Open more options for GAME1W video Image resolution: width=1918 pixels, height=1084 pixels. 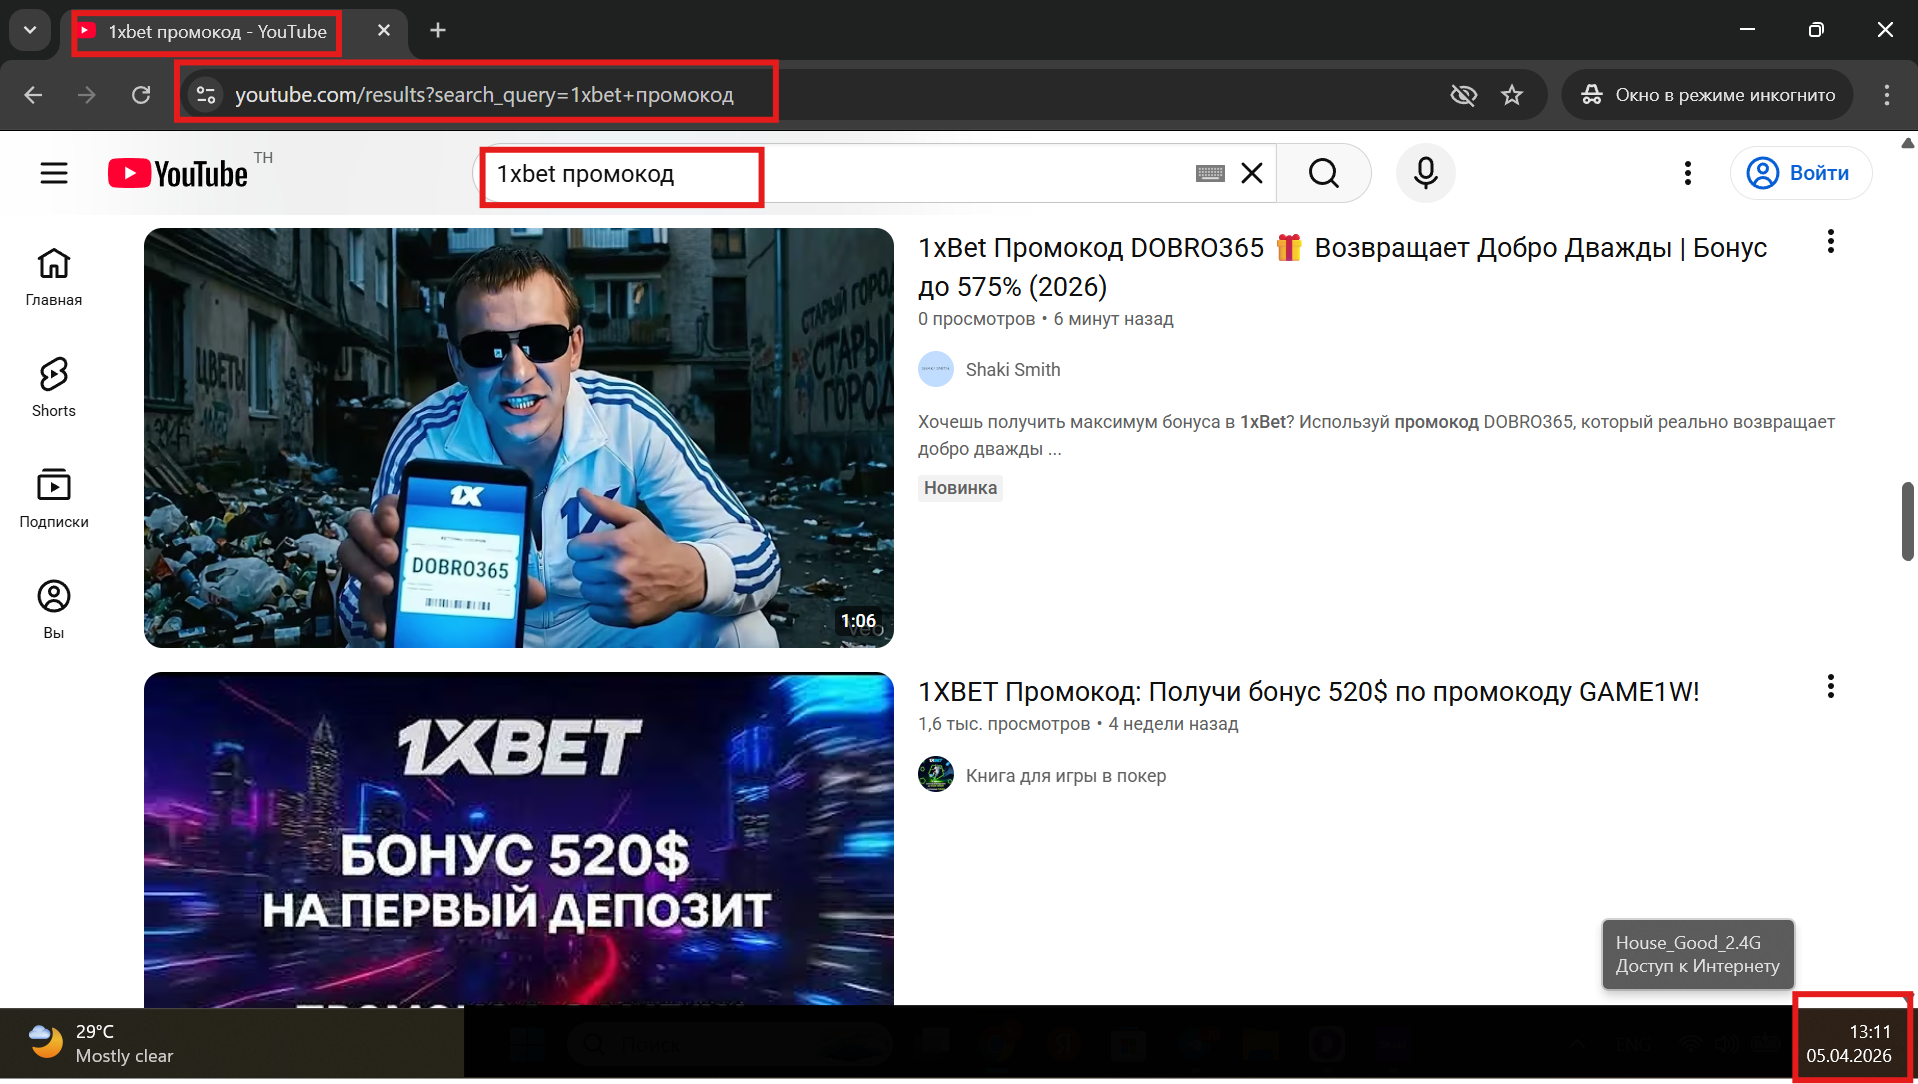1831,686
